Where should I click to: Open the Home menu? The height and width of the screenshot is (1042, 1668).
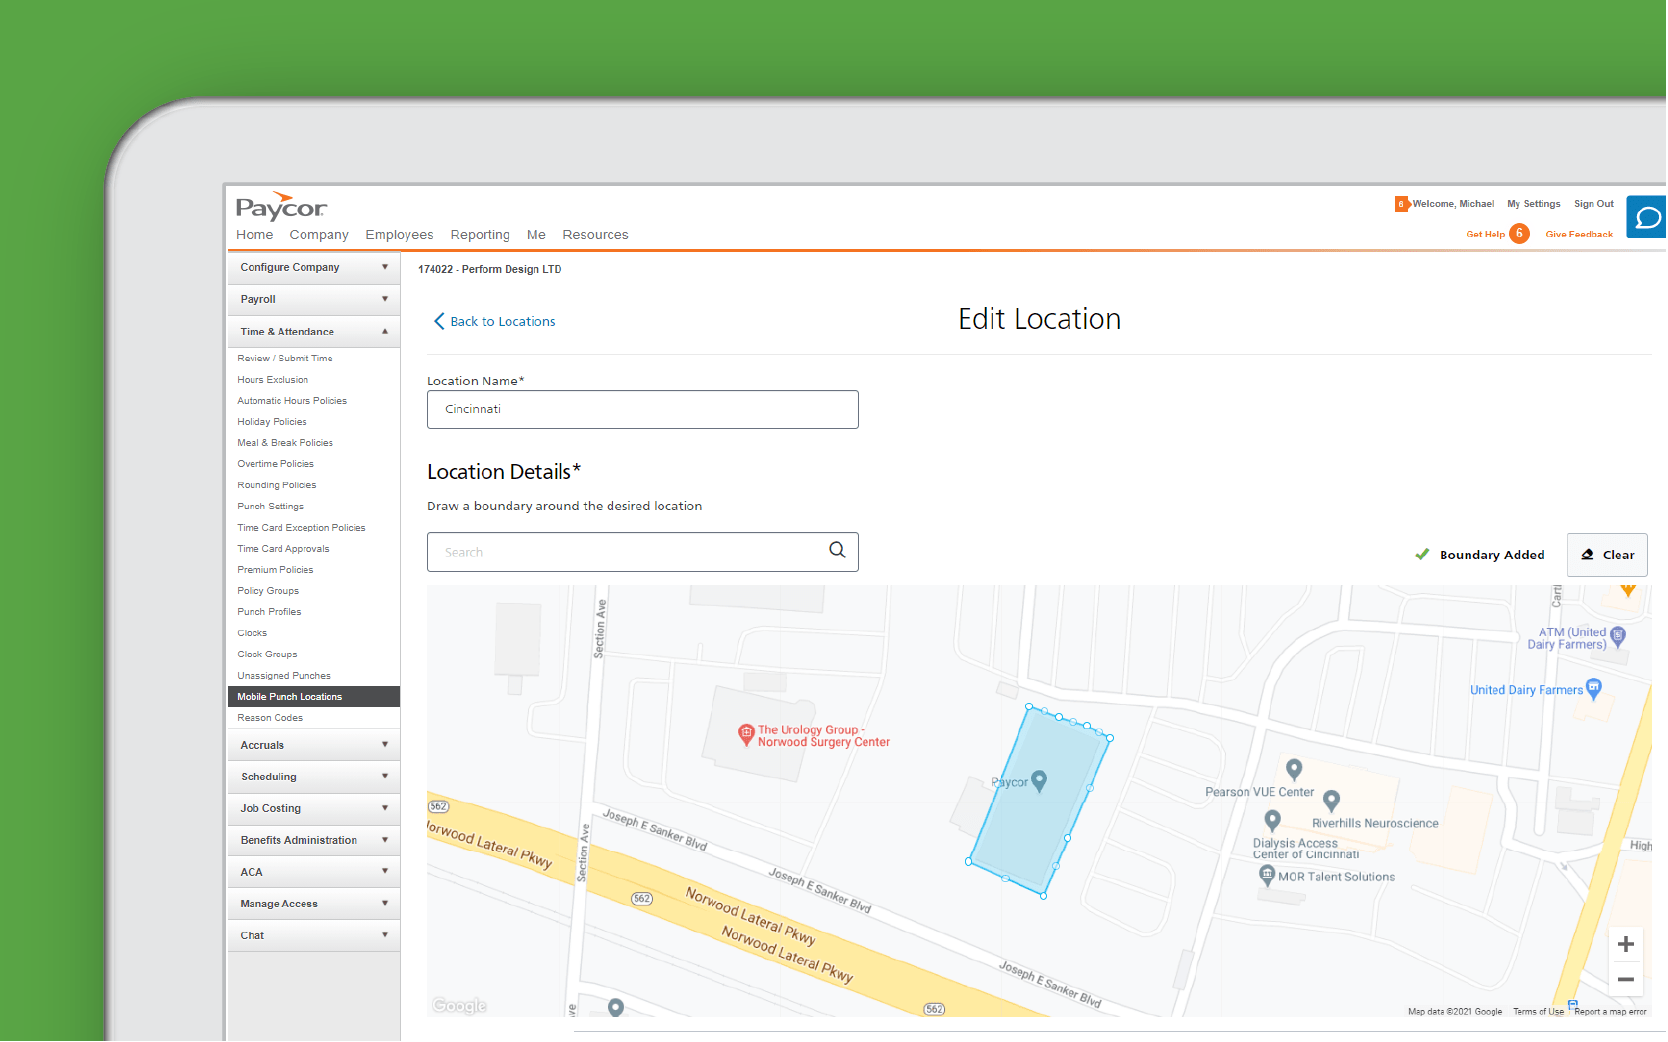[x=254, y=235]
